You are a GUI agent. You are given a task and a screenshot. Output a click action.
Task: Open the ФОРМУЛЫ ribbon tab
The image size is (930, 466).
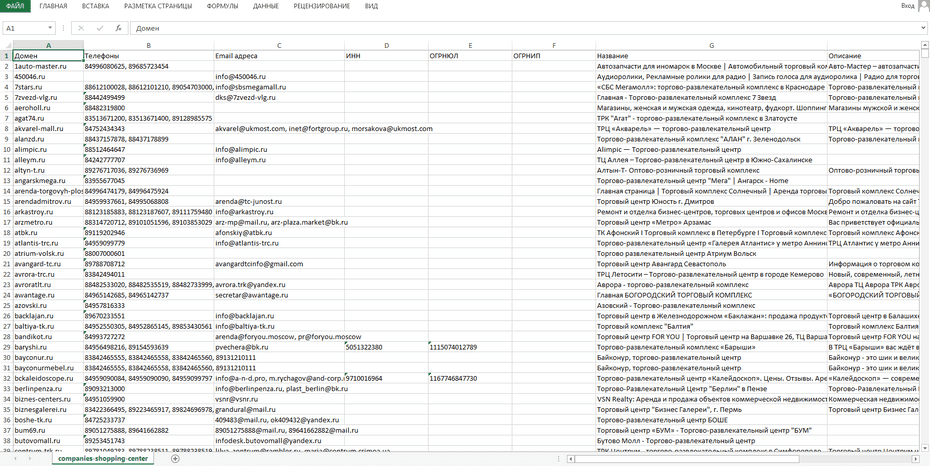point(222,6)
